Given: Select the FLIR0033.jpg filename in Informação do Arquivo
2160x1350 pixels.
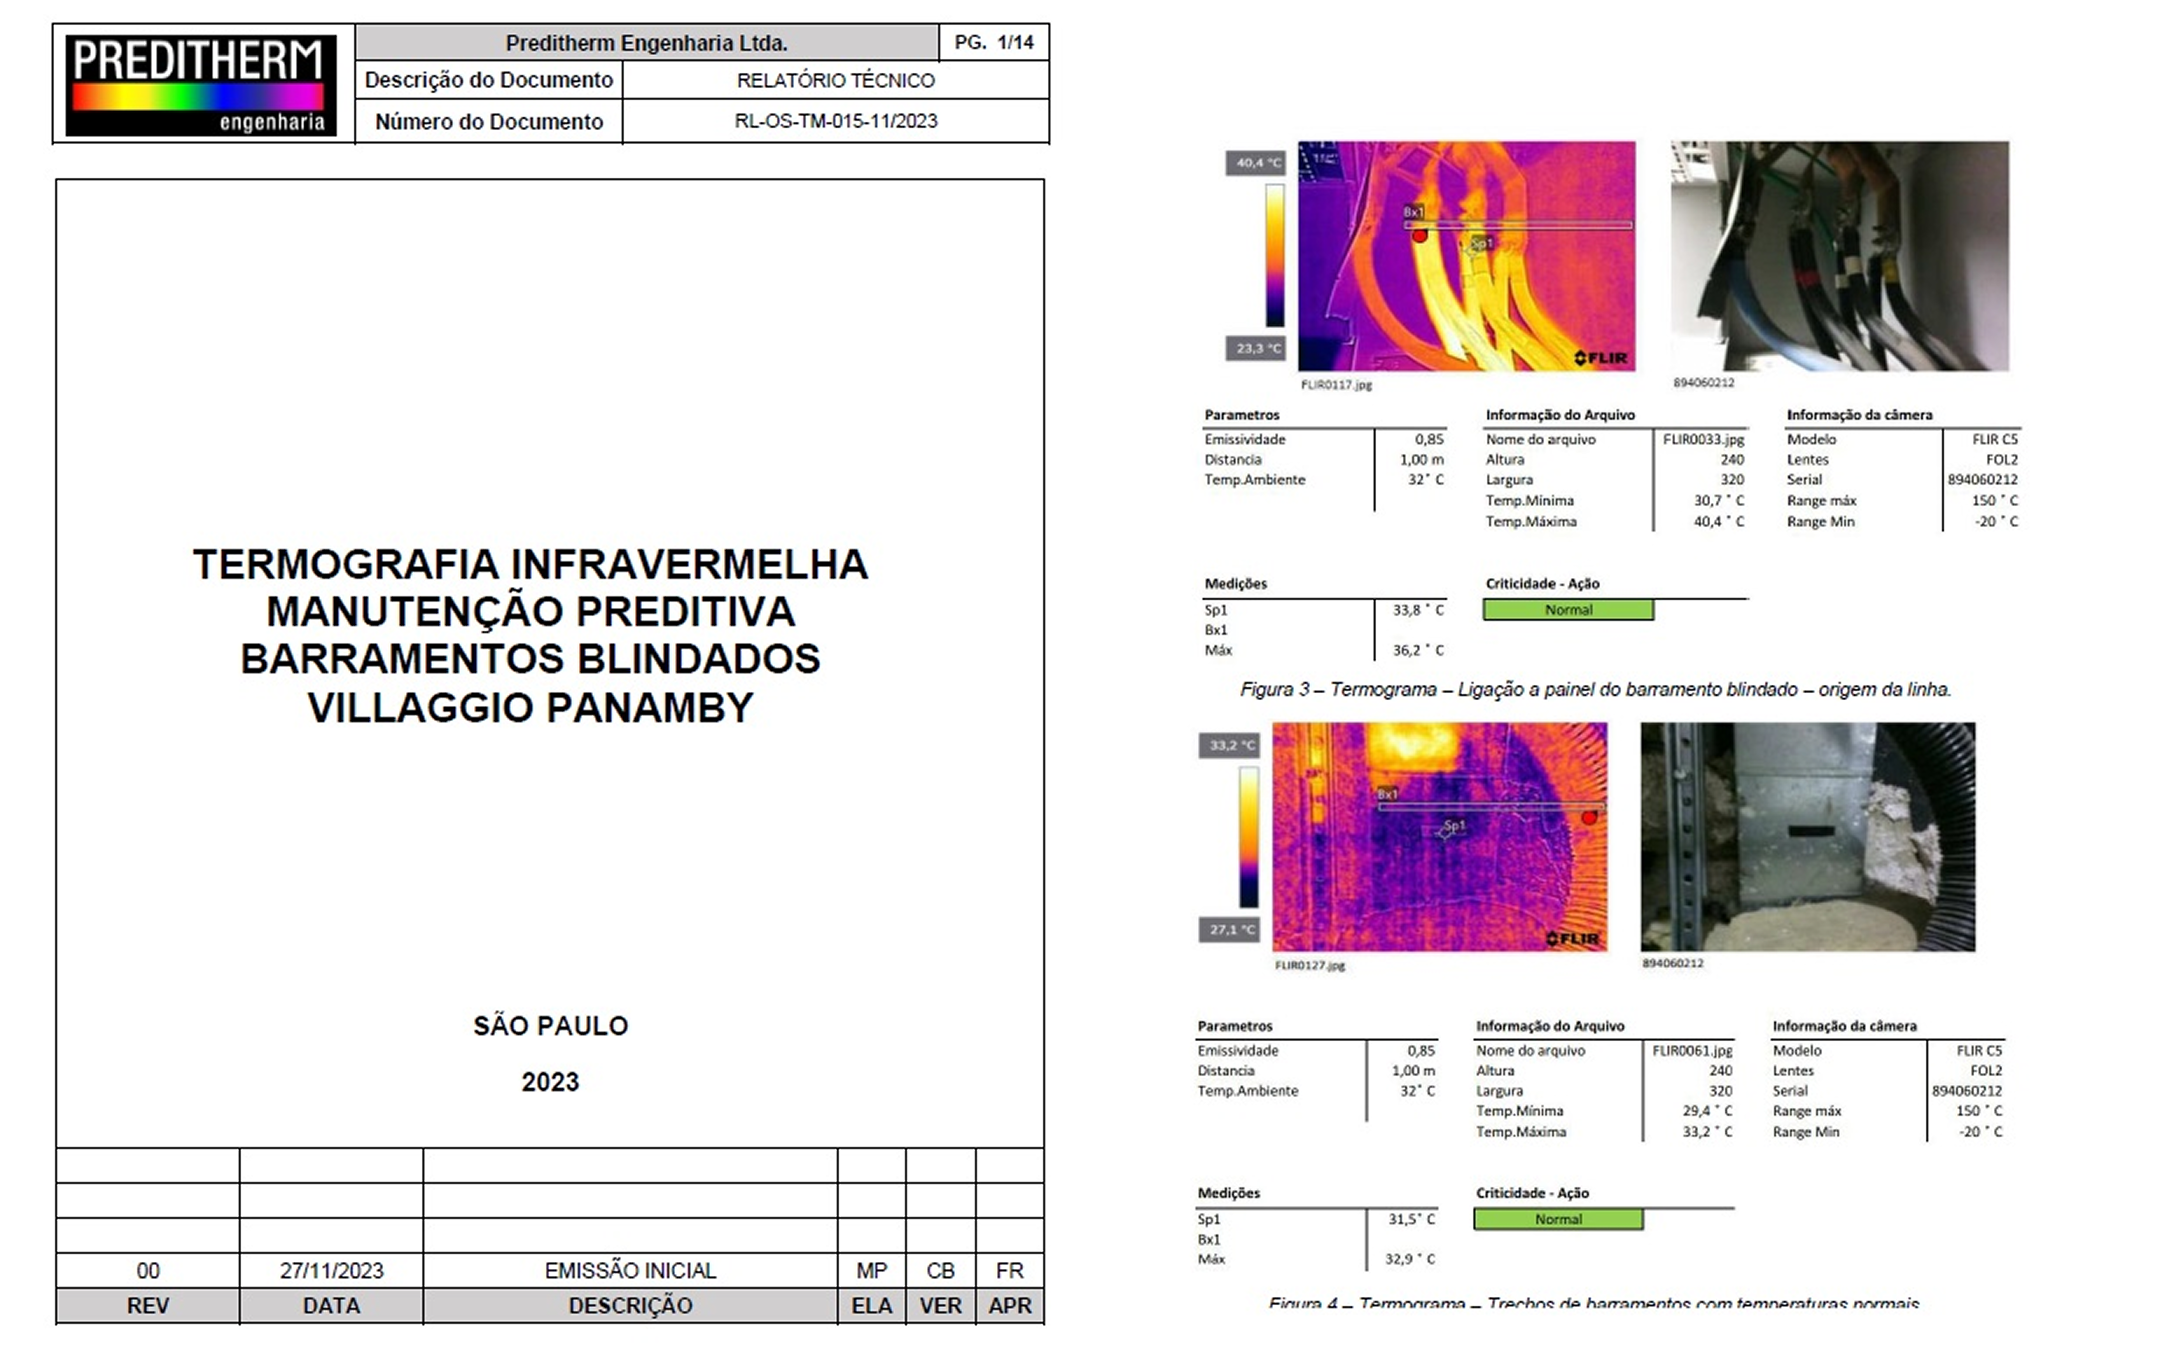Looking at the screenshot, I should (x=1704, y=438).
